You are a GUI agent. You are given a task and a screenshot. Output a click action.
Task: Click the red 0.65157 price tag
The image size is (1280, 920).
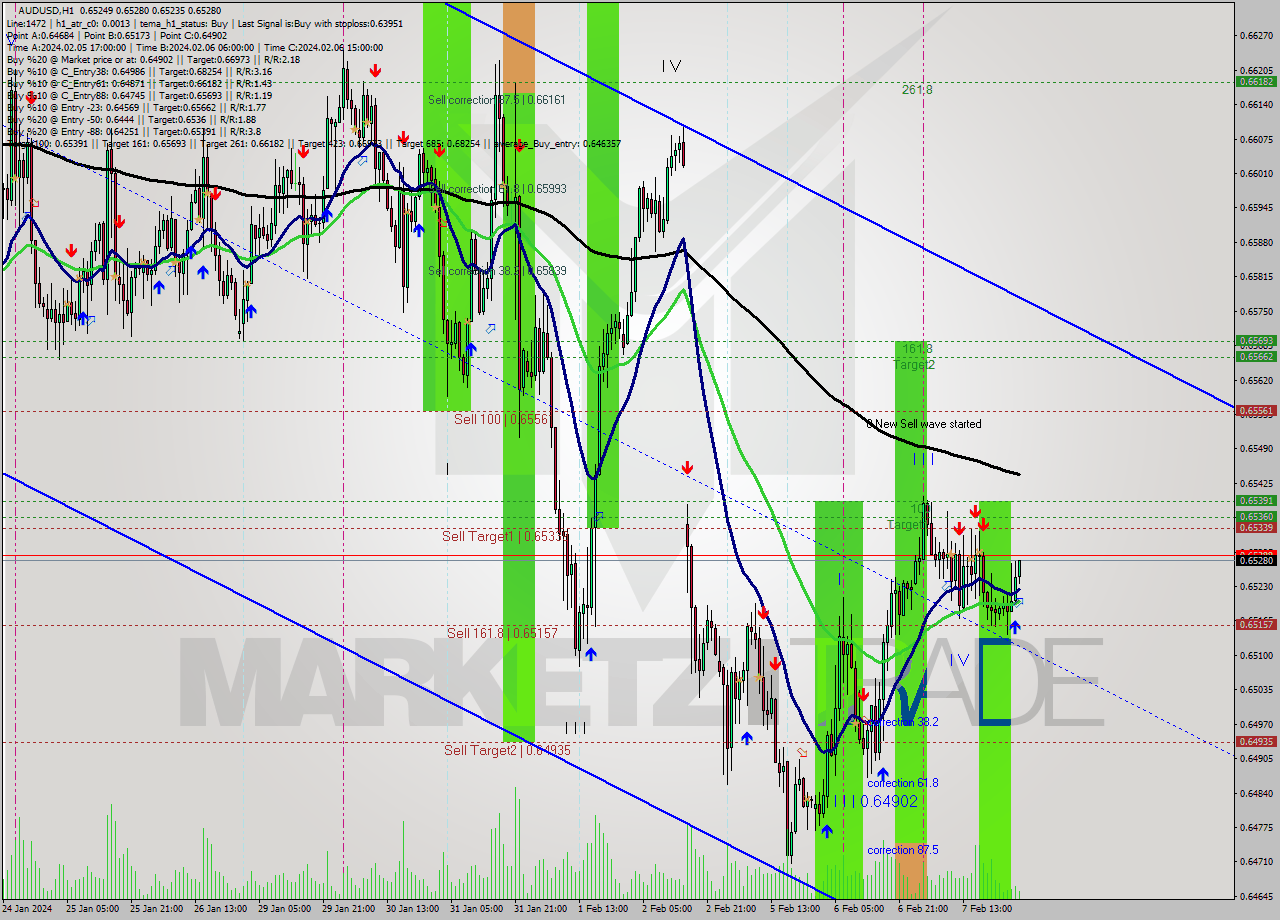1255,624
